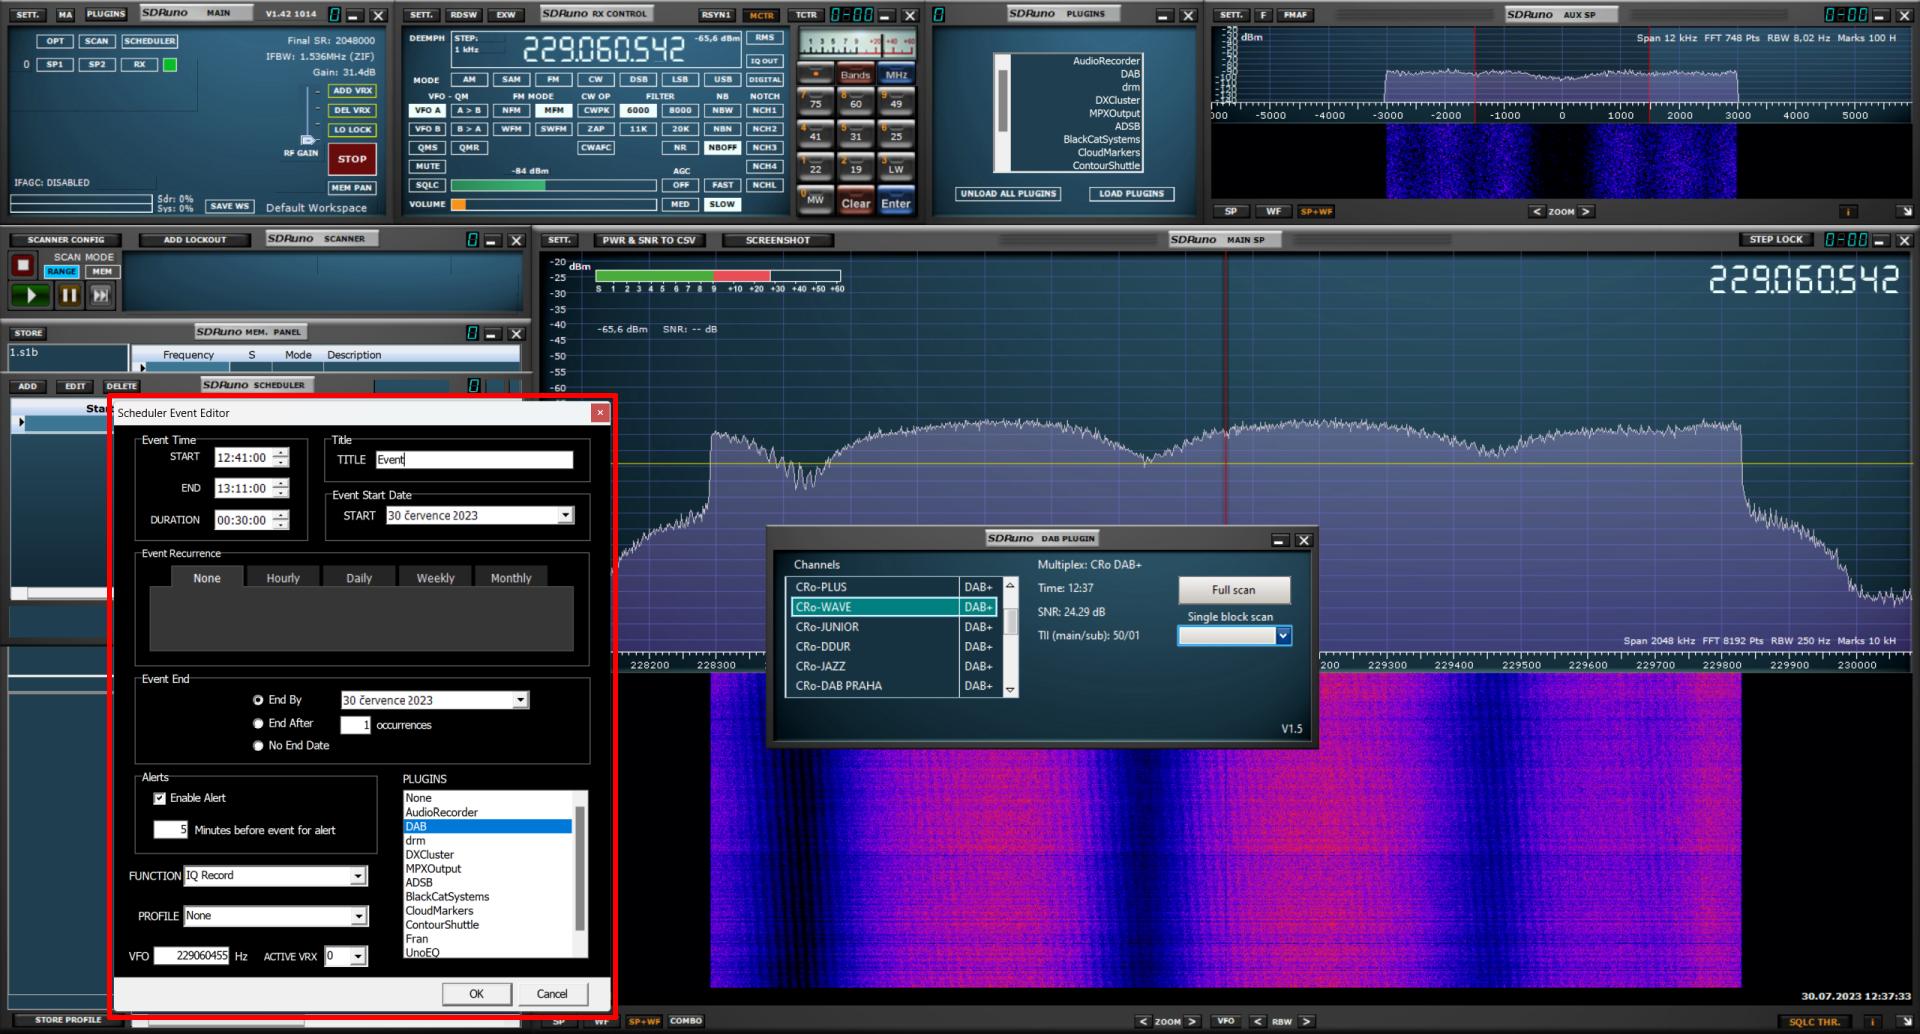Uncheck the Enable Alert checkbox
The height and width of the screenshot is (1034, 1920).
coord(159,798)
